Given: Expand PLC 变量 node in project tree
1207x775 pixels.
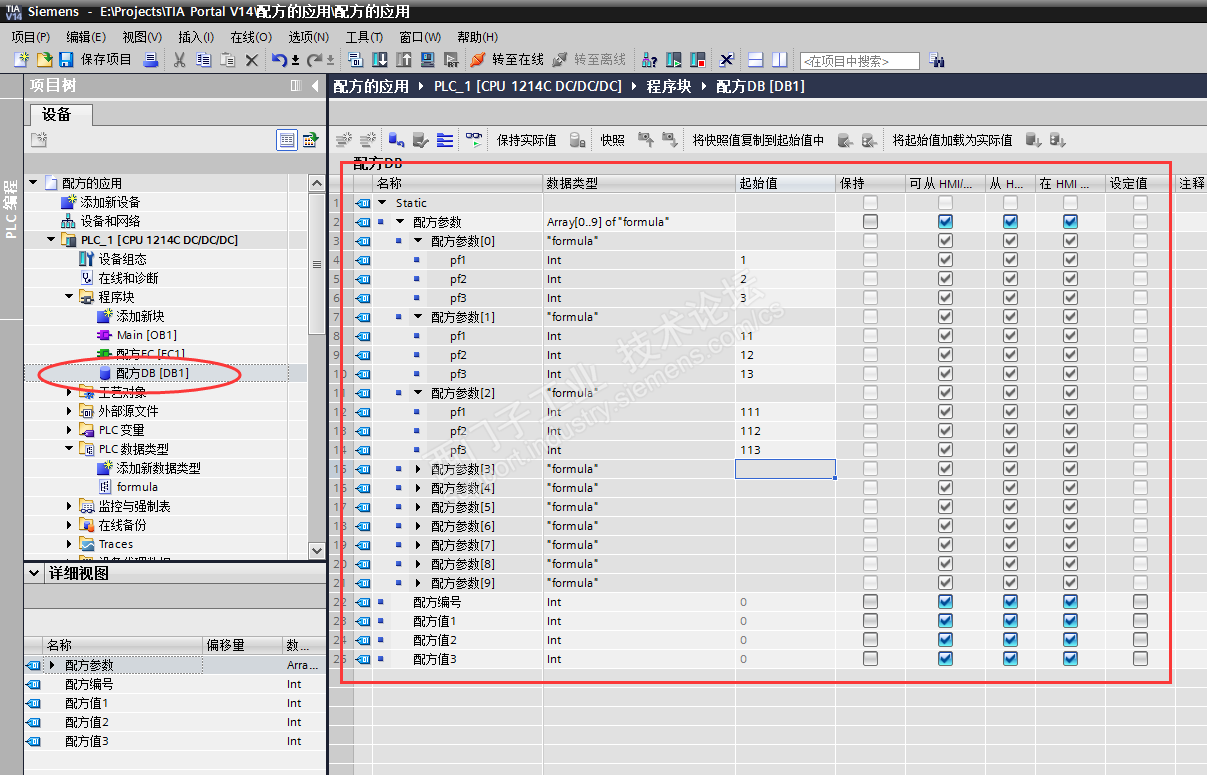Looking at the screenshot, I should 69,430.
